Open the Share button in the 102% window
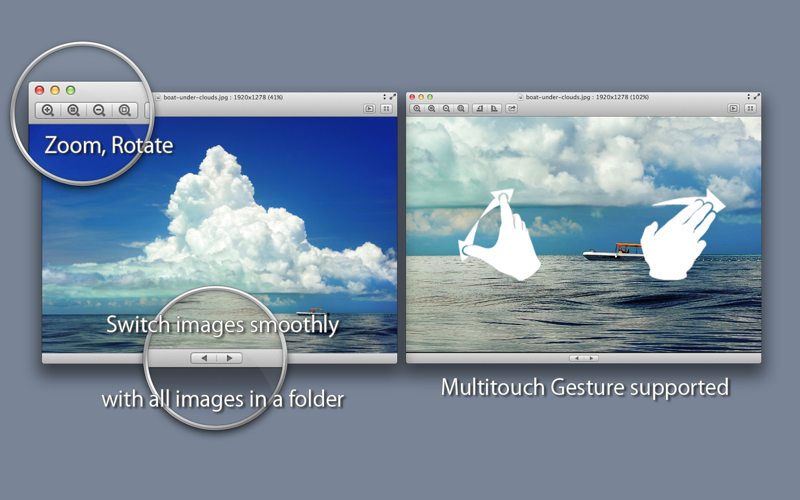This screenshot has width=800, height=500. 511,108
